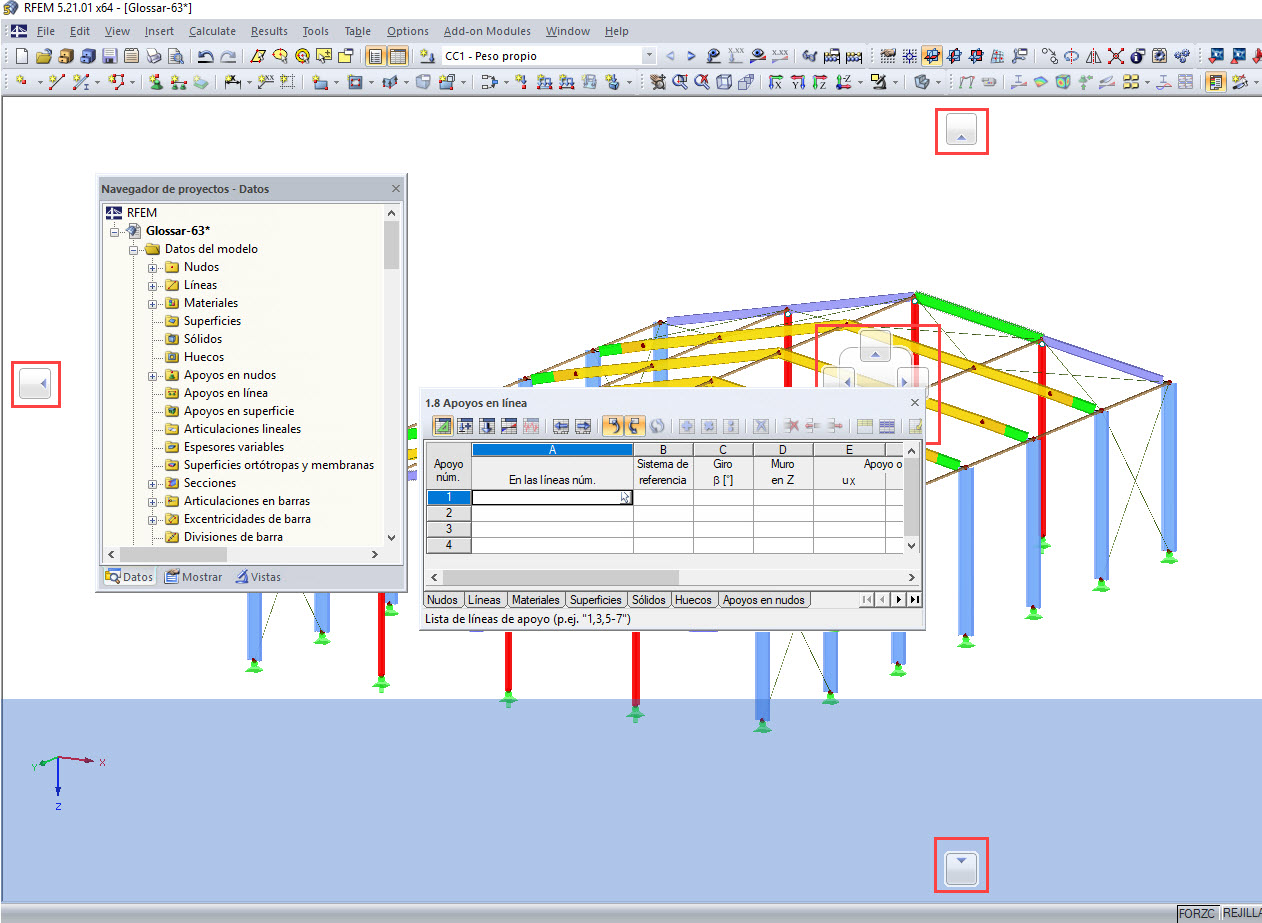Click the RFEM logo icon in menu bar

click(x=19, y=31)
